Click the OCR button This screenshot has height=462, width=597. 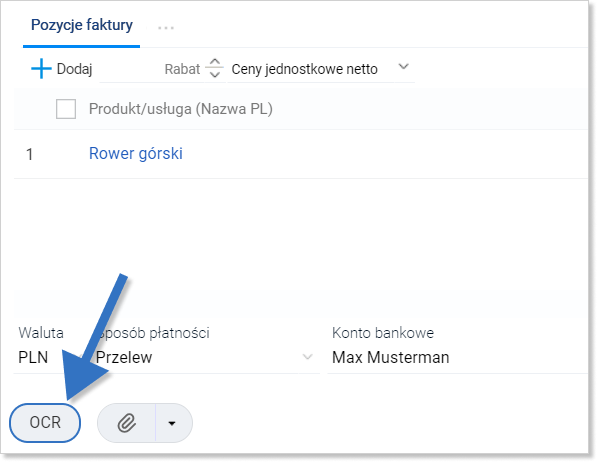45,423
